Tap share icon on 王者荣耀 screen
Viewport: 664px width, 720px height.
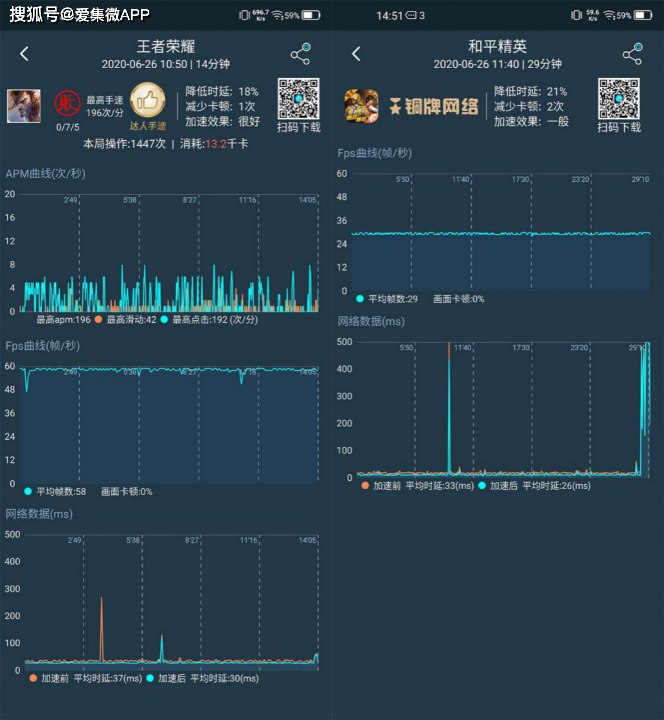[301, 54]
